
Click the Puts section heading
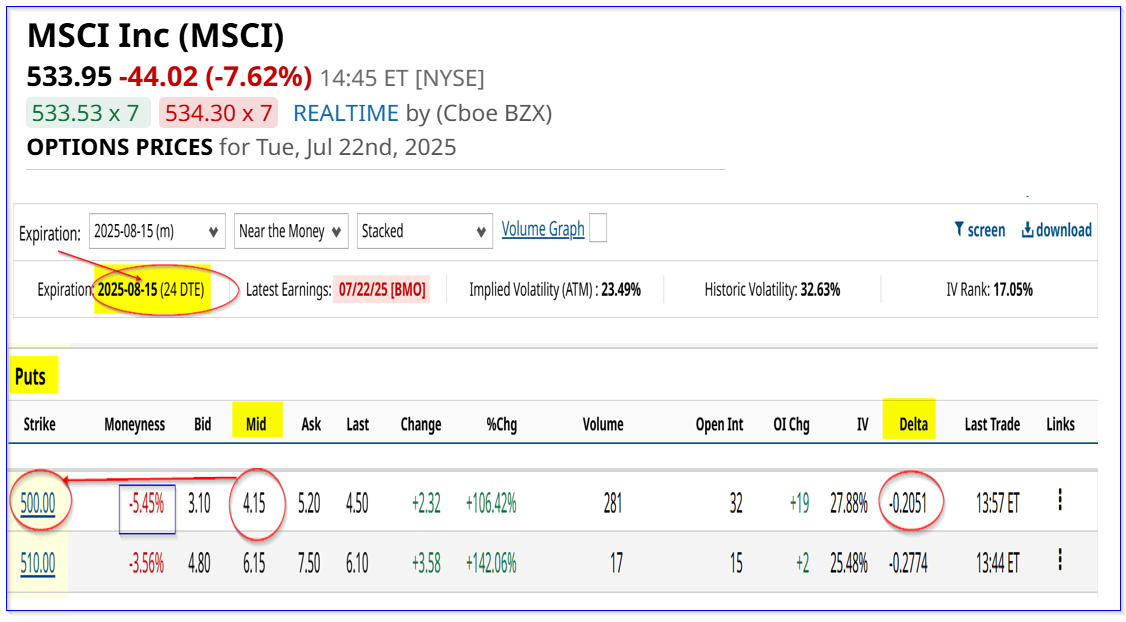[30, 377]
